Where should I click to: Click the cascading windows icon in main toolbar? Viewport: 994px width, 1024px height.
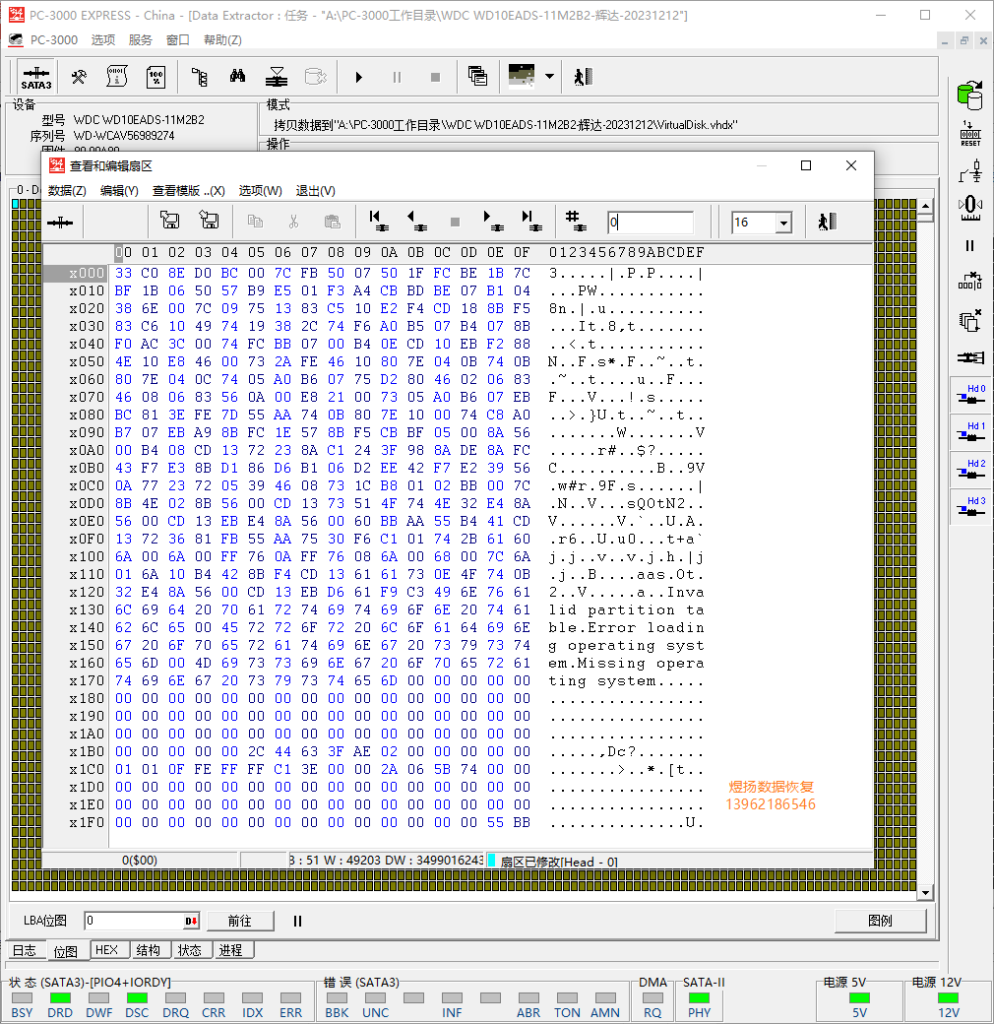pos(477,76)
